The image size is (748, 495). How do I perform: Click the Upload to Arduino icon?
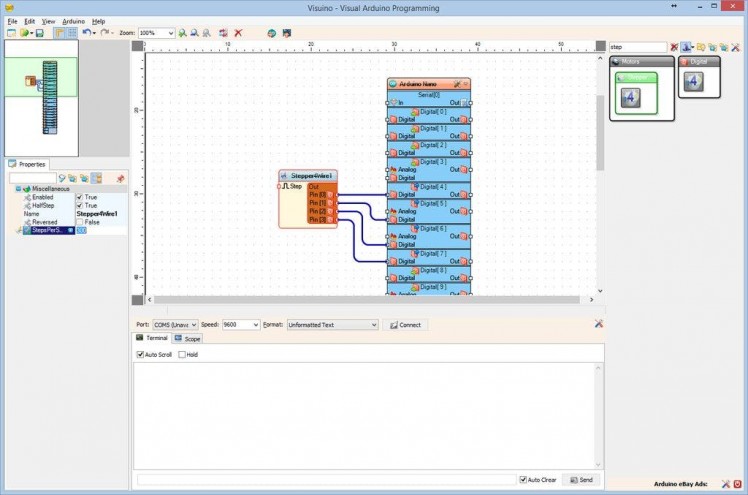[287, 33]
